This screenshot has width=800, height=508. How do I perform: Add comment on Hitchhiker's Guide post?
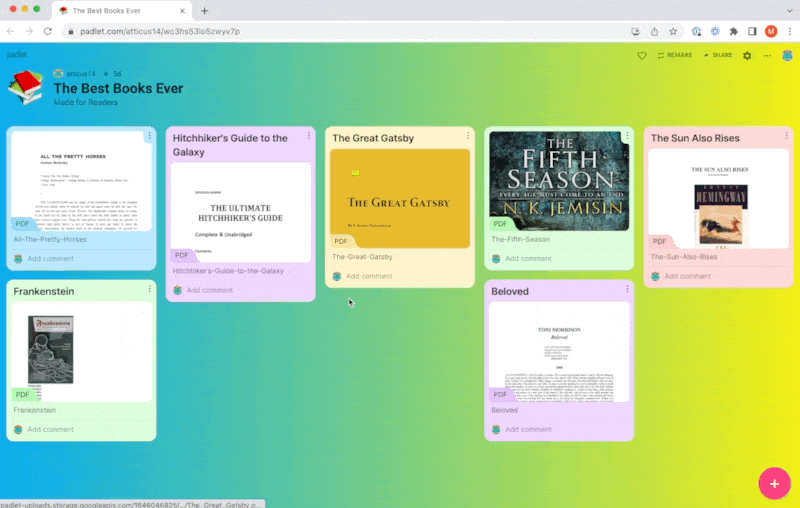[210, 290]
